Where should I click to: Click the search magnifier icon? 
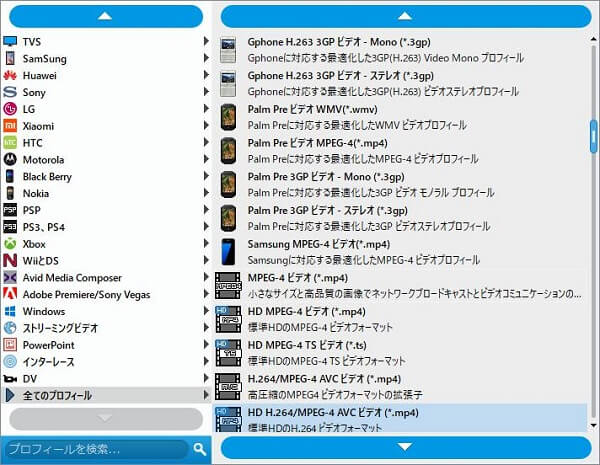[x=200, y=449]
